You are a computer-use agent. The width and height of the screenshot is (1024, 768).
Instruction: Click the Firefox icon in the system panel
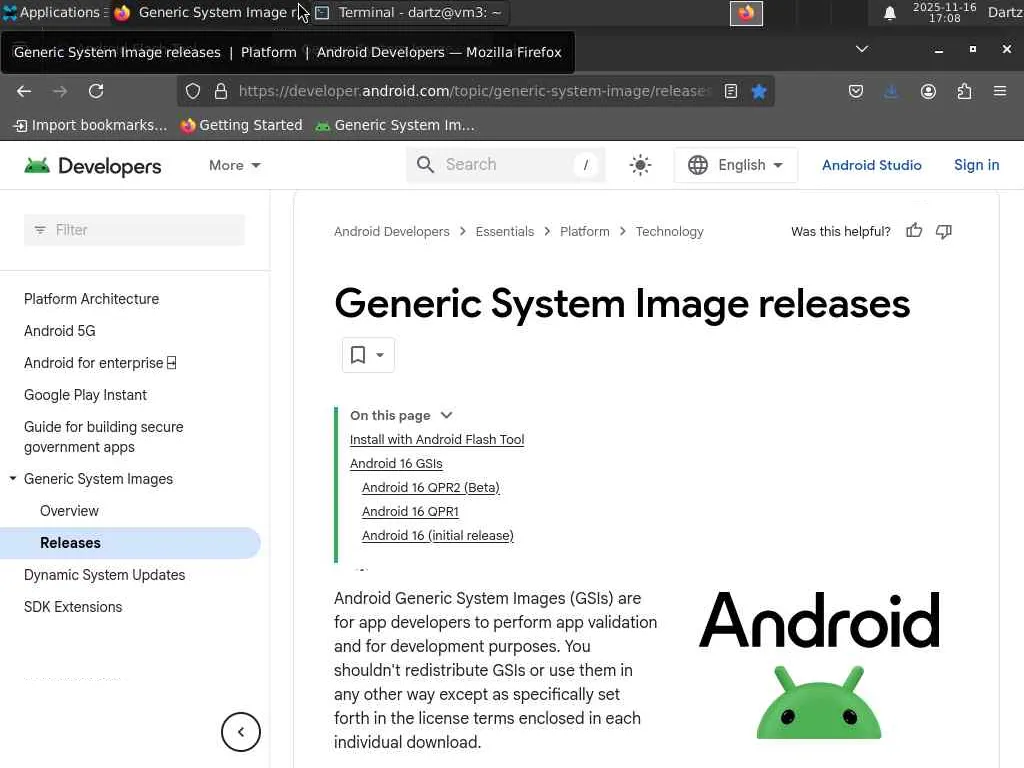tap(746, 13)
